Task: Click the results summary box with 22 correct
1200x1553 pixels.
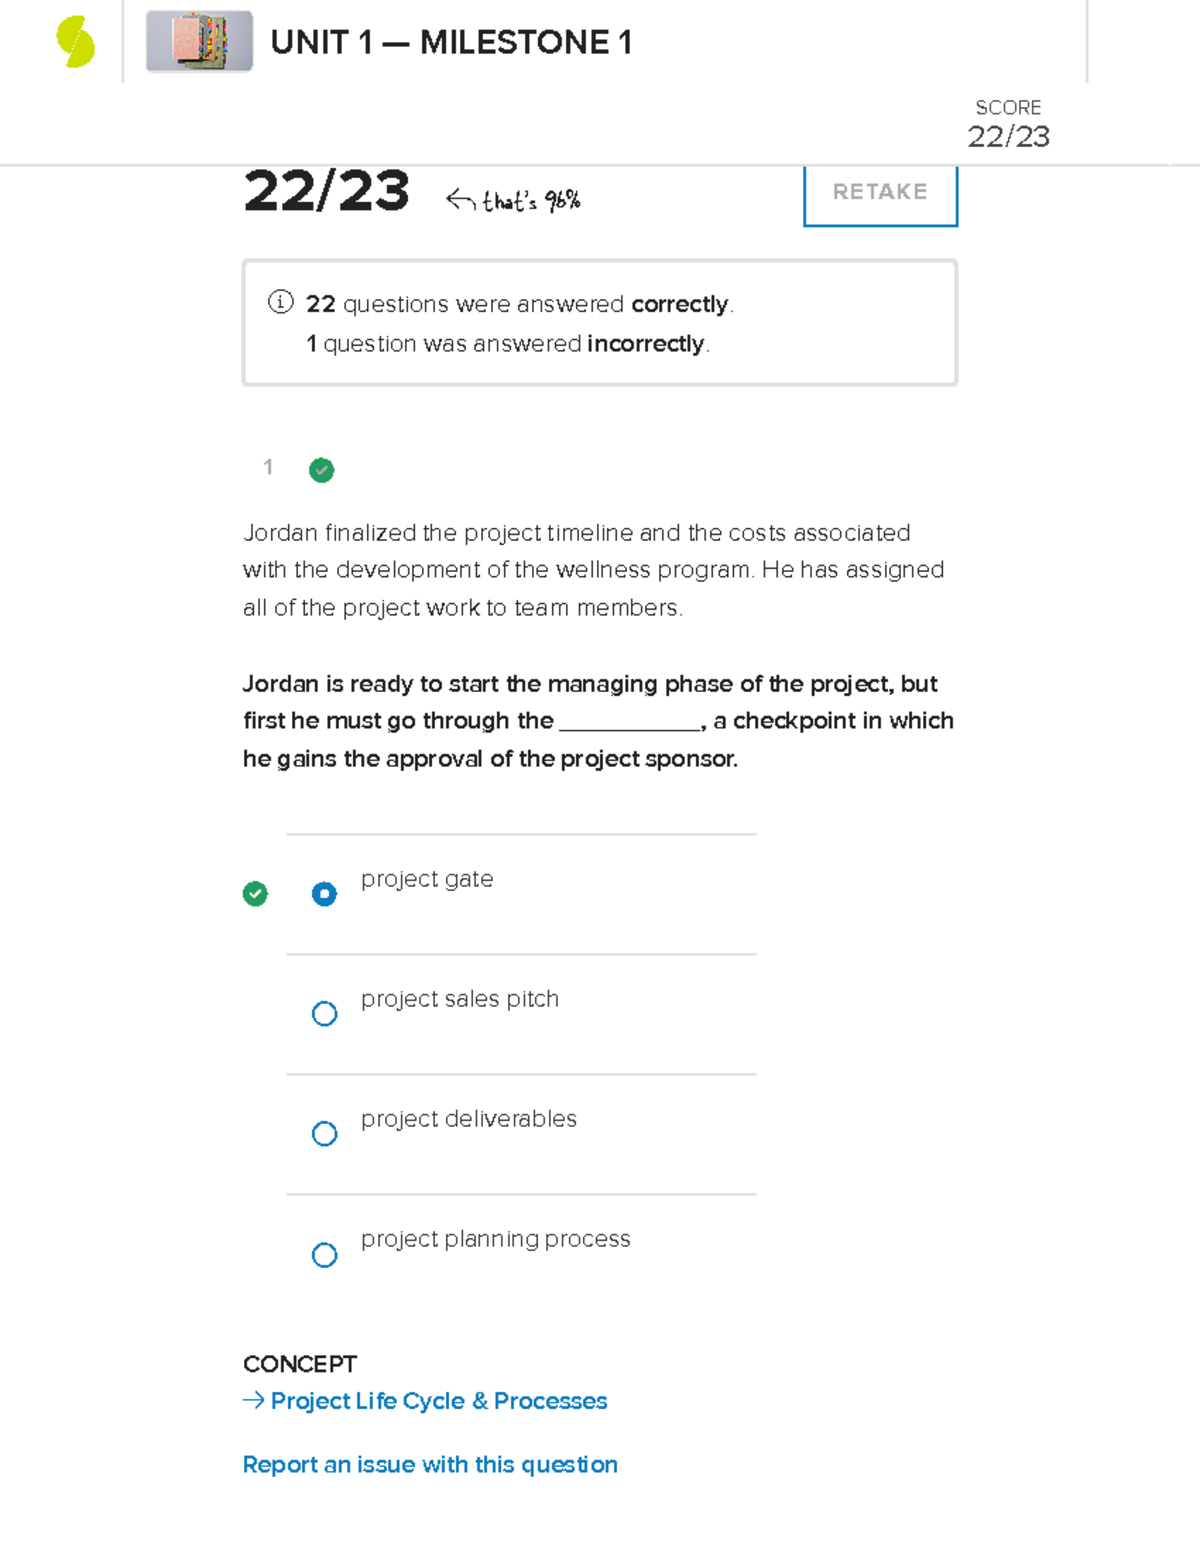Action: [x=599, y=321]
